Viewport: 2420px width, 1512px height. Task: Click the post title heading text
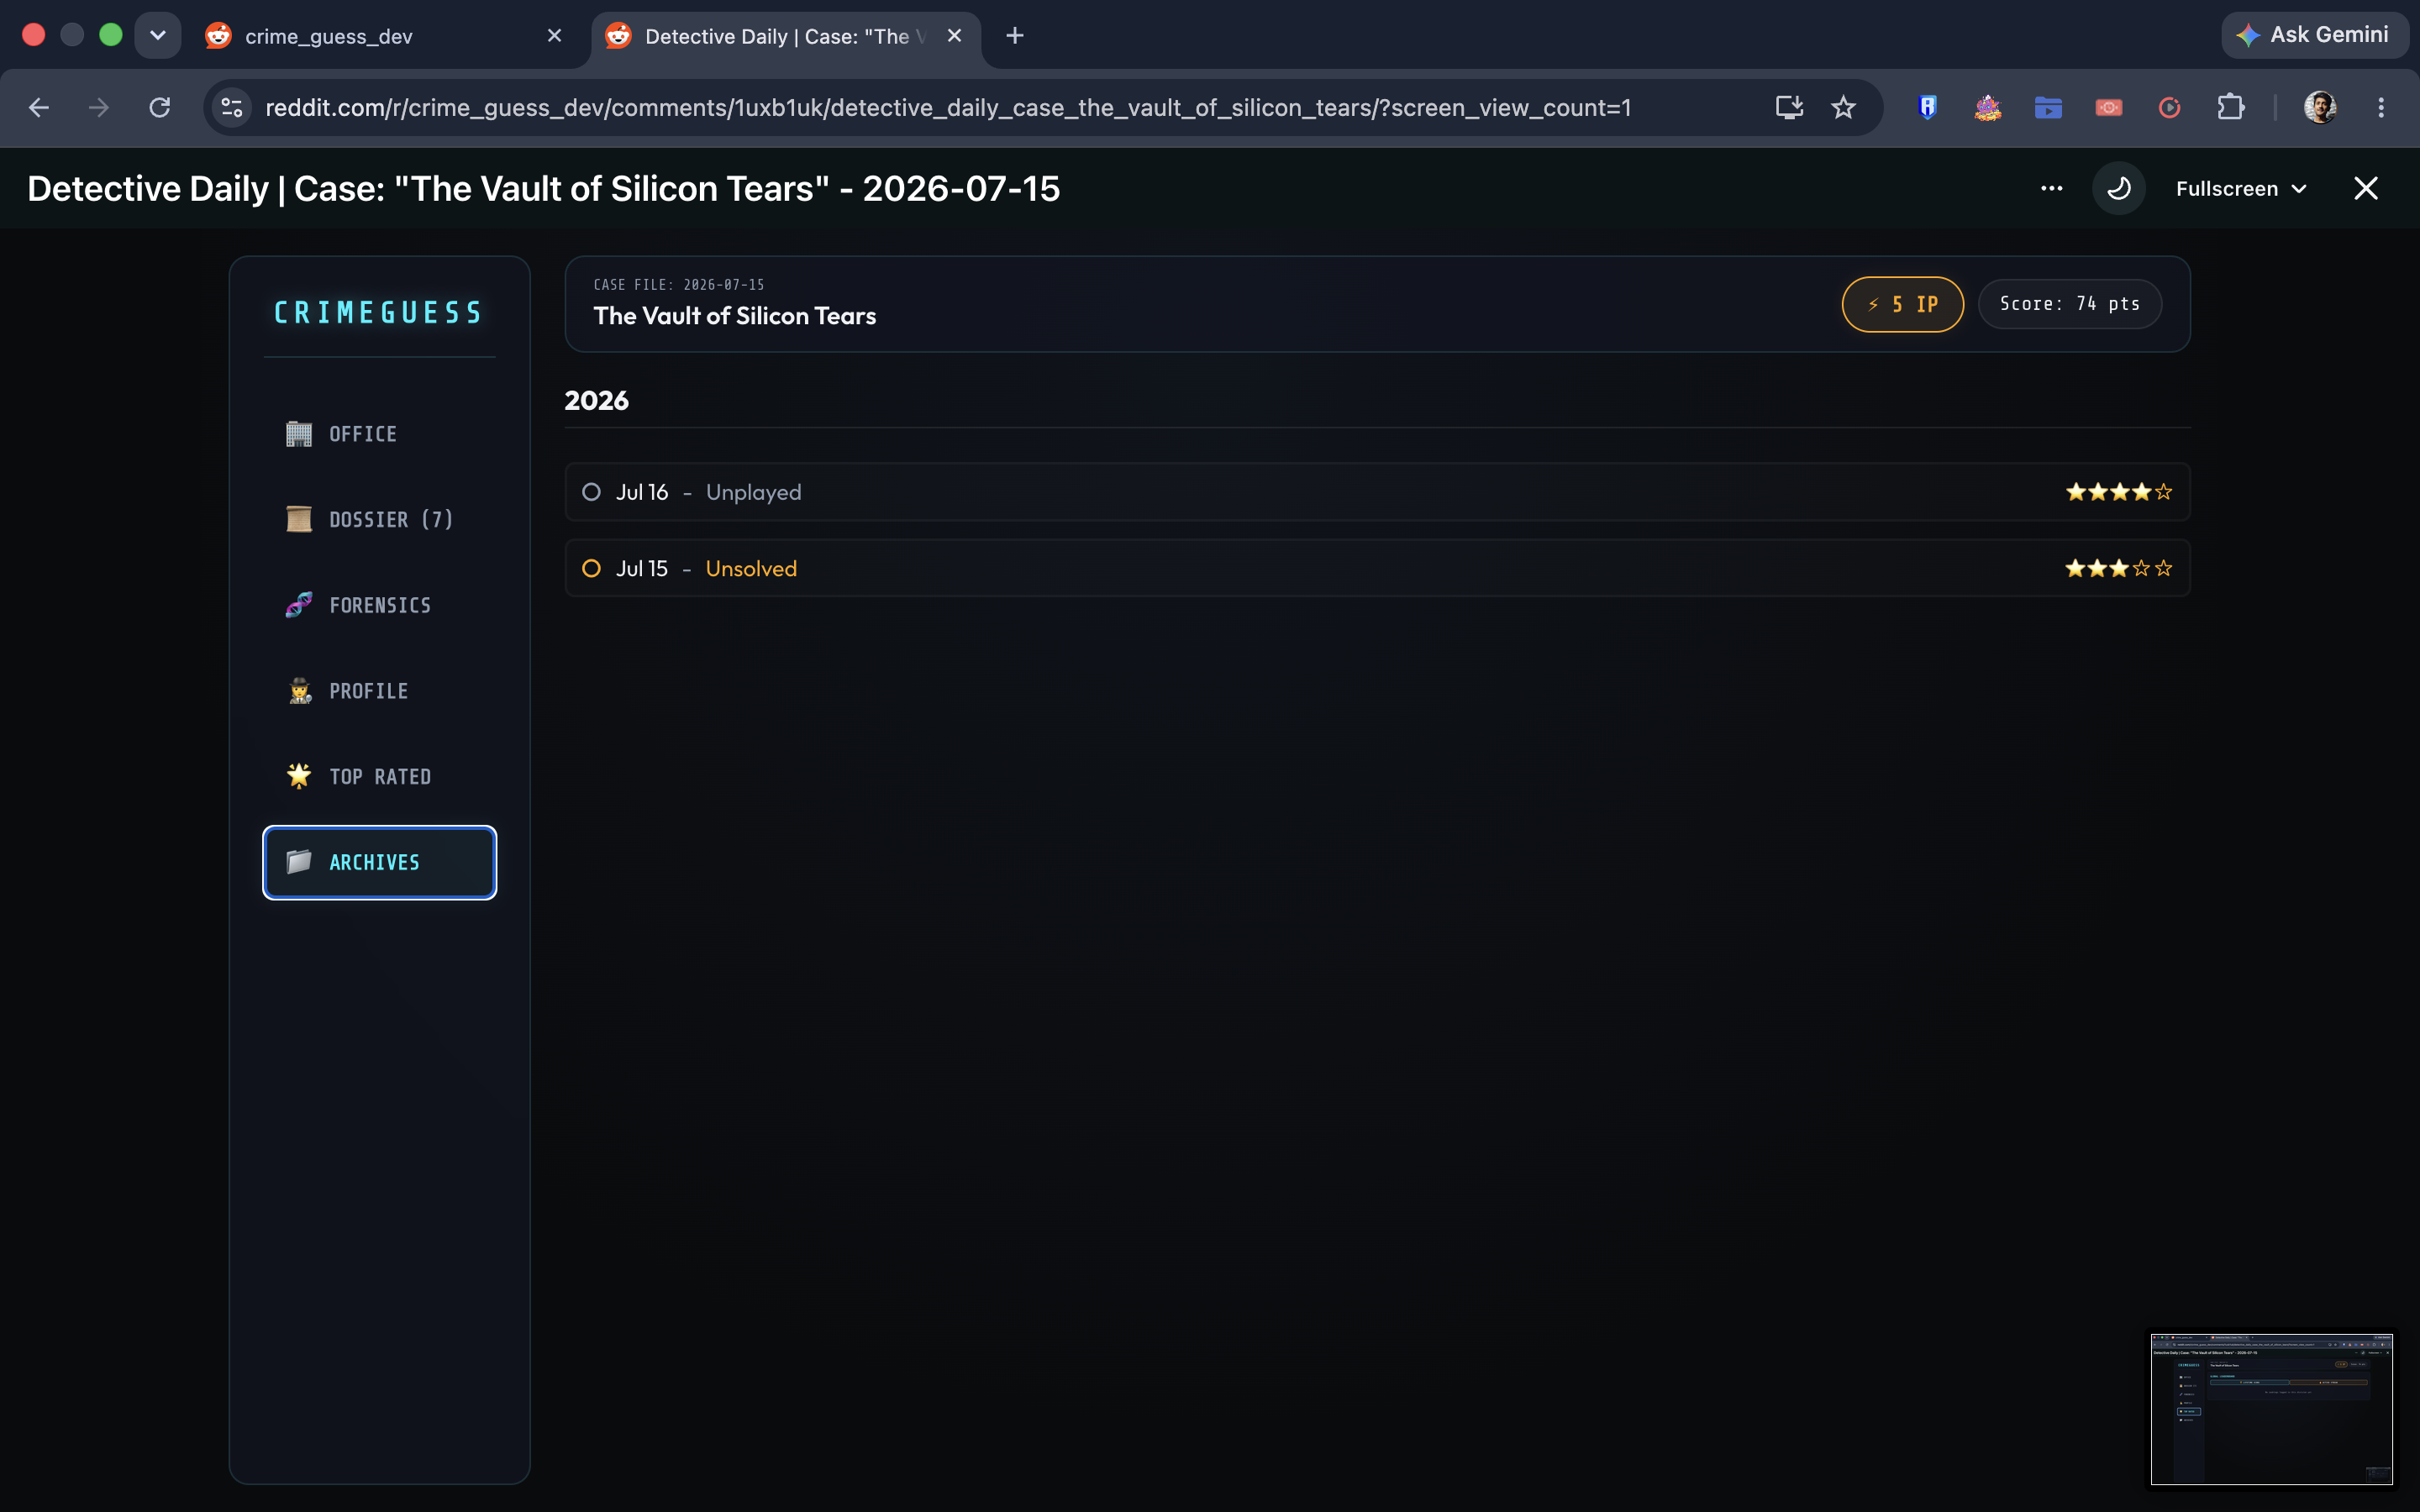click(543, 189)
